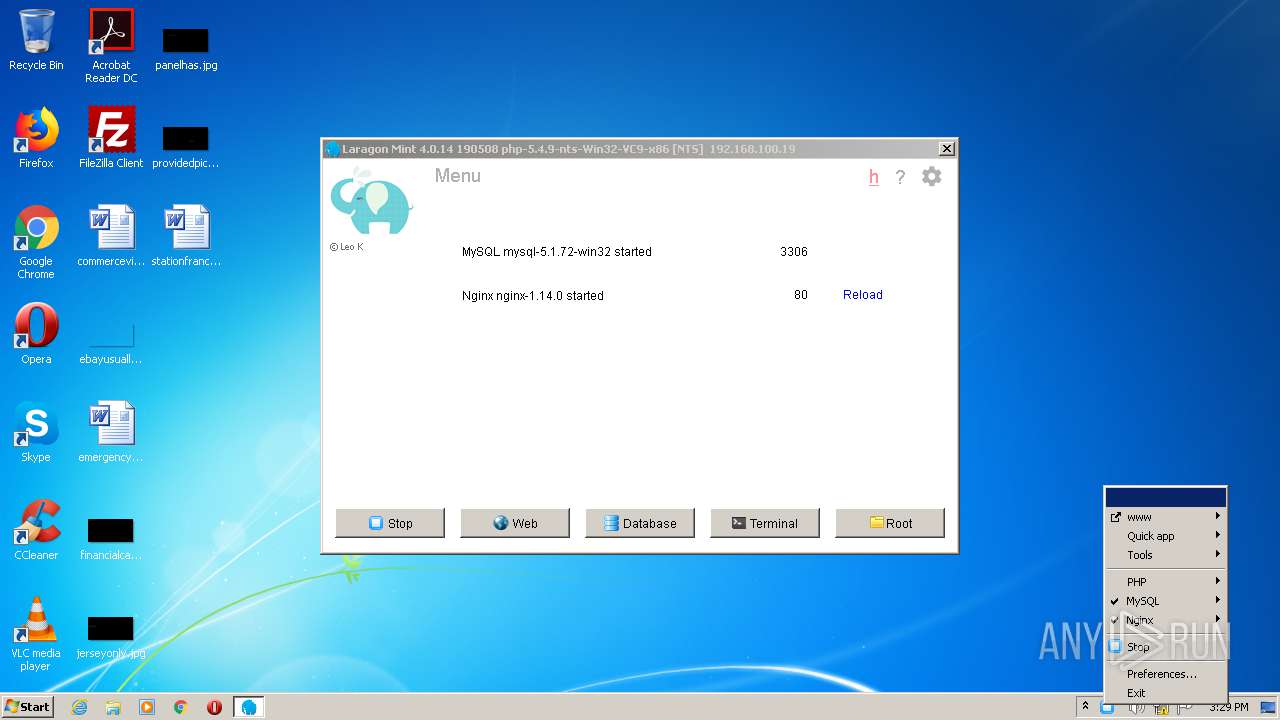1280x720 pixels.
Task: Click the Reload link for Nginx
Action: click(862, 295)
